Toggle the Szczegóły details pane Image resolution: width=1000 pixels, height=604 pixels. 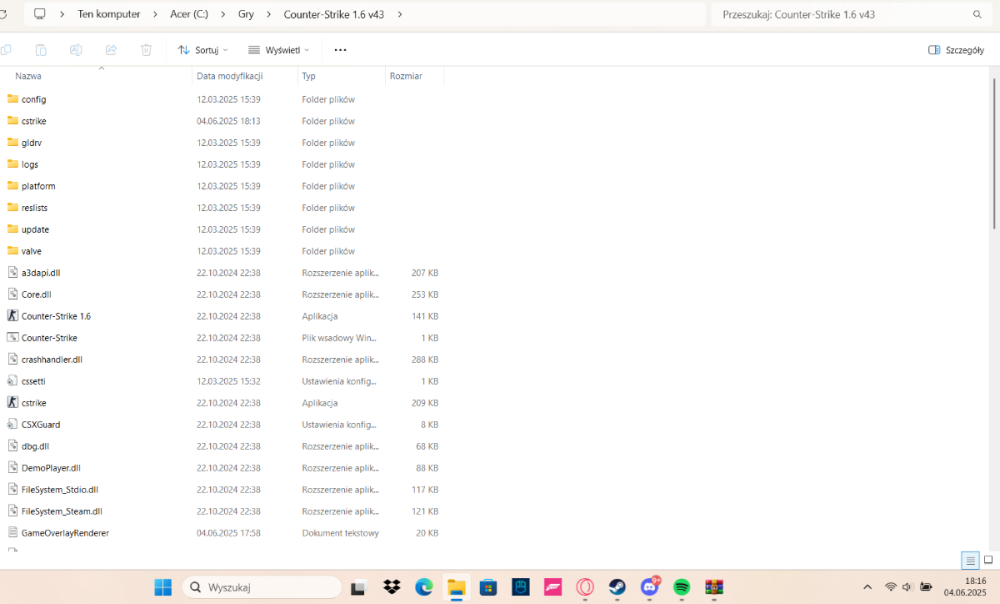click(x=956, y=50)
